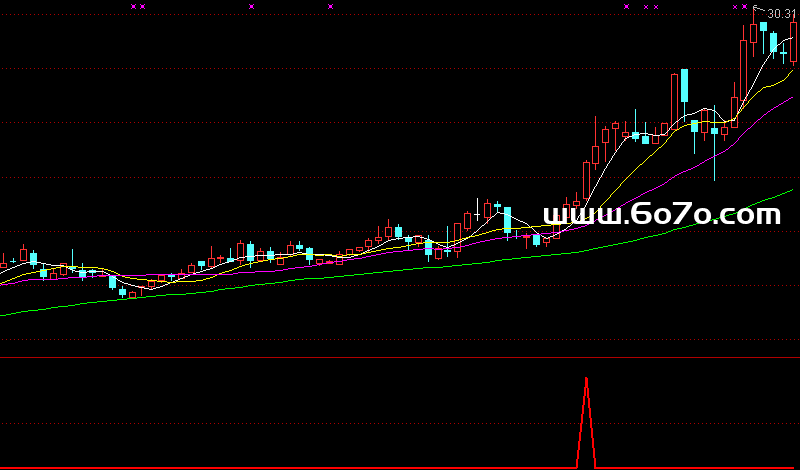The height and width of the screenshot is (470, 800).
Task: Click the rightmost red candlestick on chart
Action: 793,44
